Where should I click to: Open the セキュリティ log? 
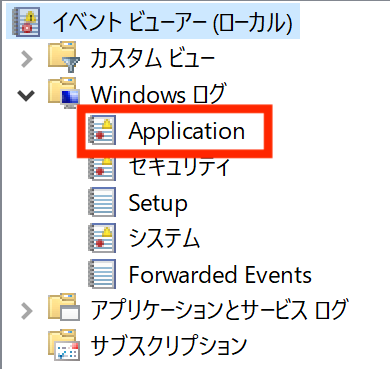point(180,167)
